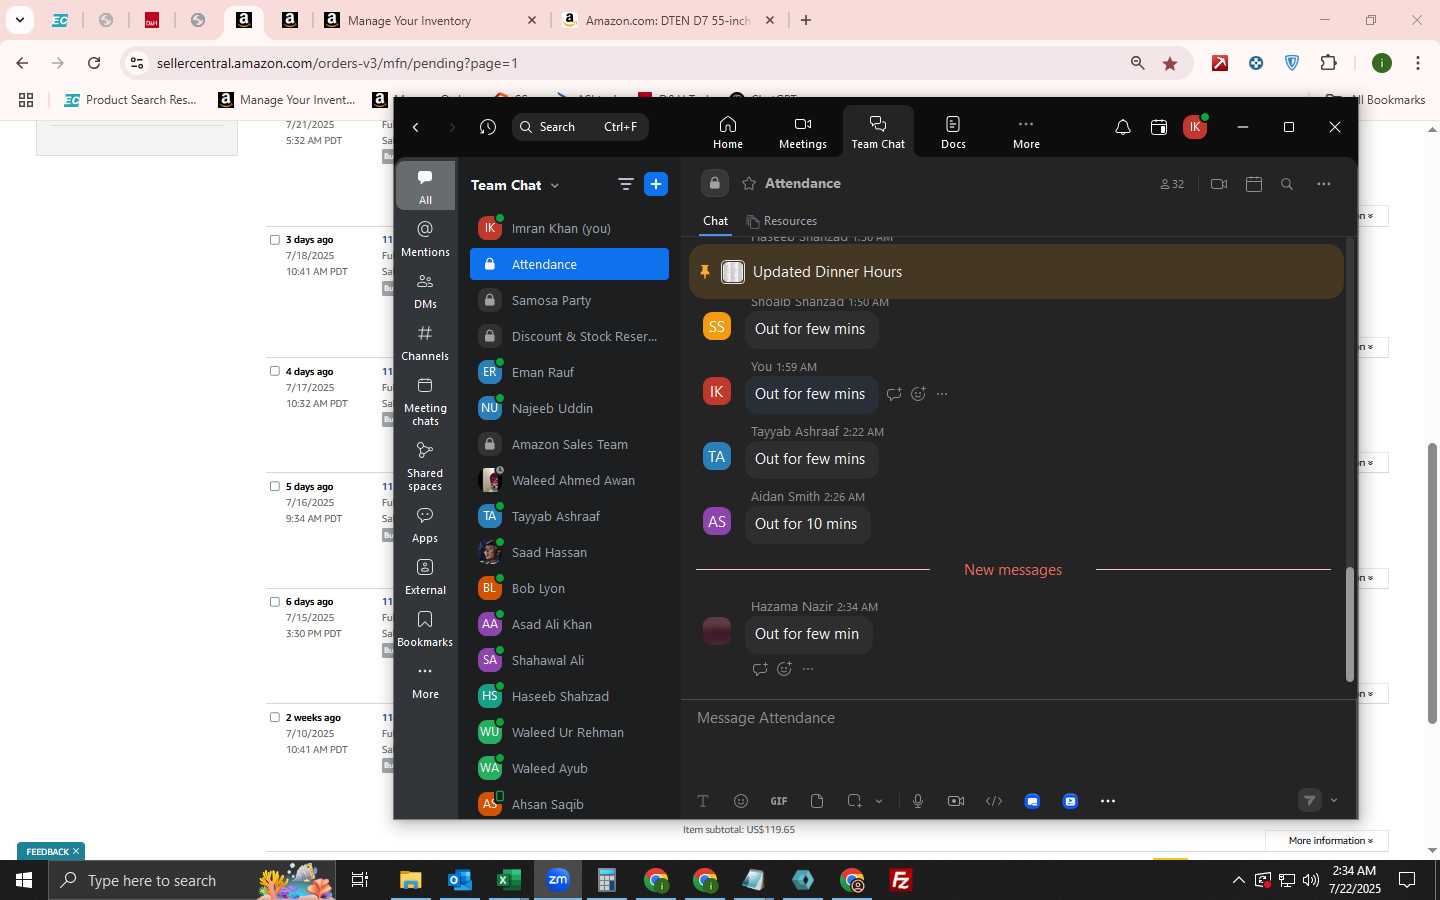Switch to Team Chat top tab
This screenshot has width=1440, height=900.
tap(878, 132)
